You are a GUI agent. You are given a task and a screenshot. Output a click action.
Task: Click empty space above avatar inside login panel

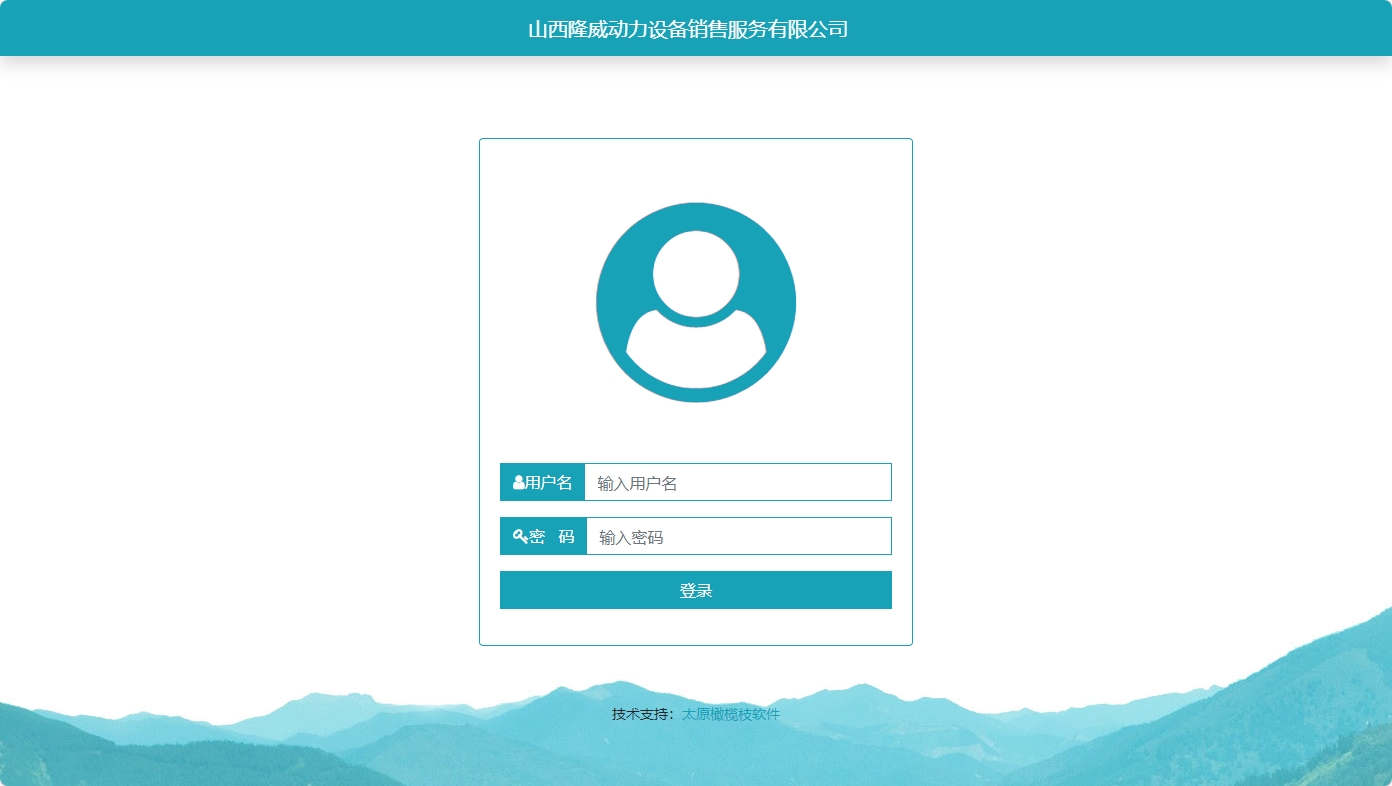[696, 168]
